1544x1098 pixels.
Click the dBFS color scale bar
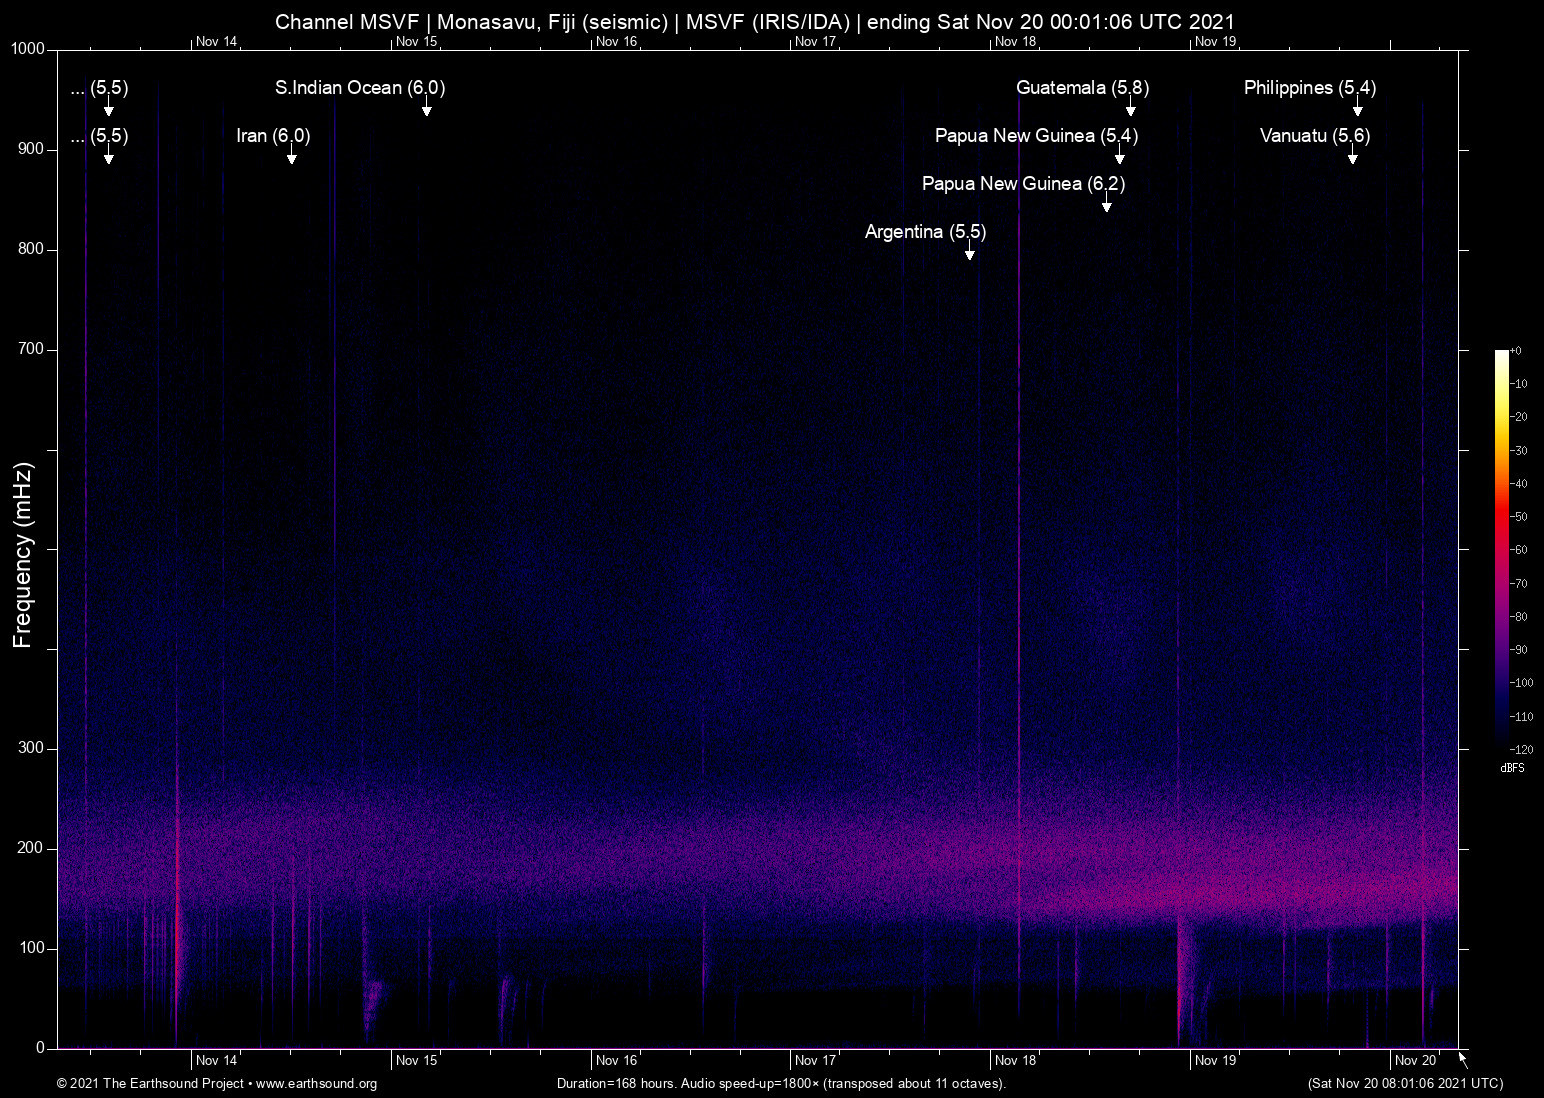coord(1503,550)
